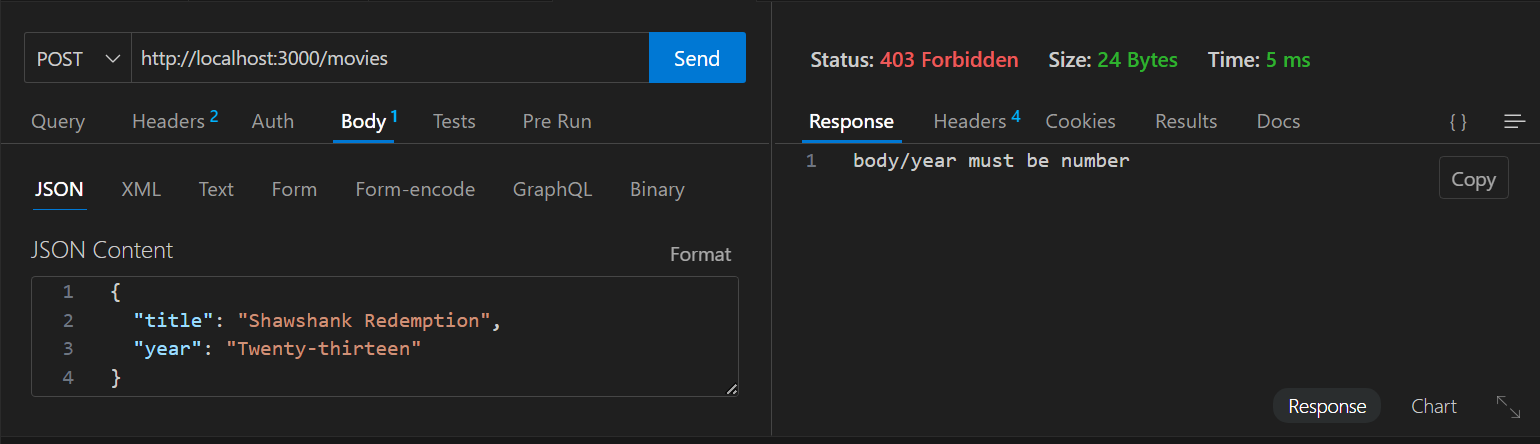Screen dimensions: 1540x444
Task: Click the Response button at bottom
Action: click(1327, 406)
